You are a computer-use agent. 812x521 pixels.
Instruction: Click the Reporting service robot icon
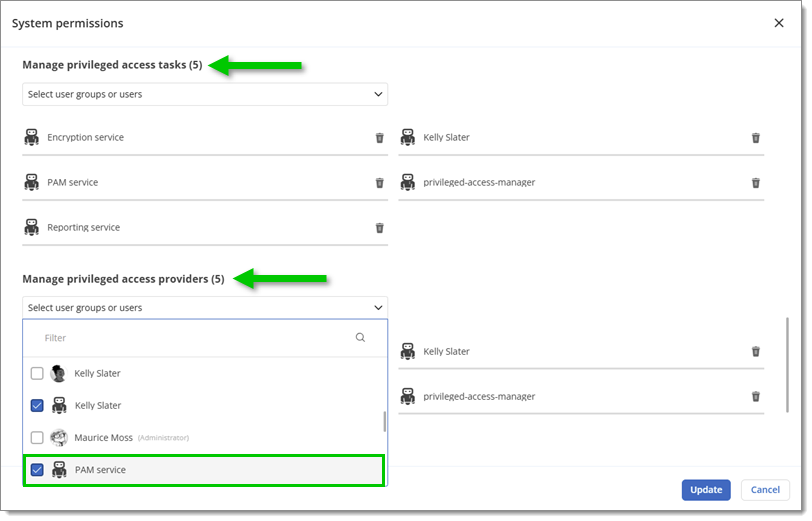click(x=32, y=227)
